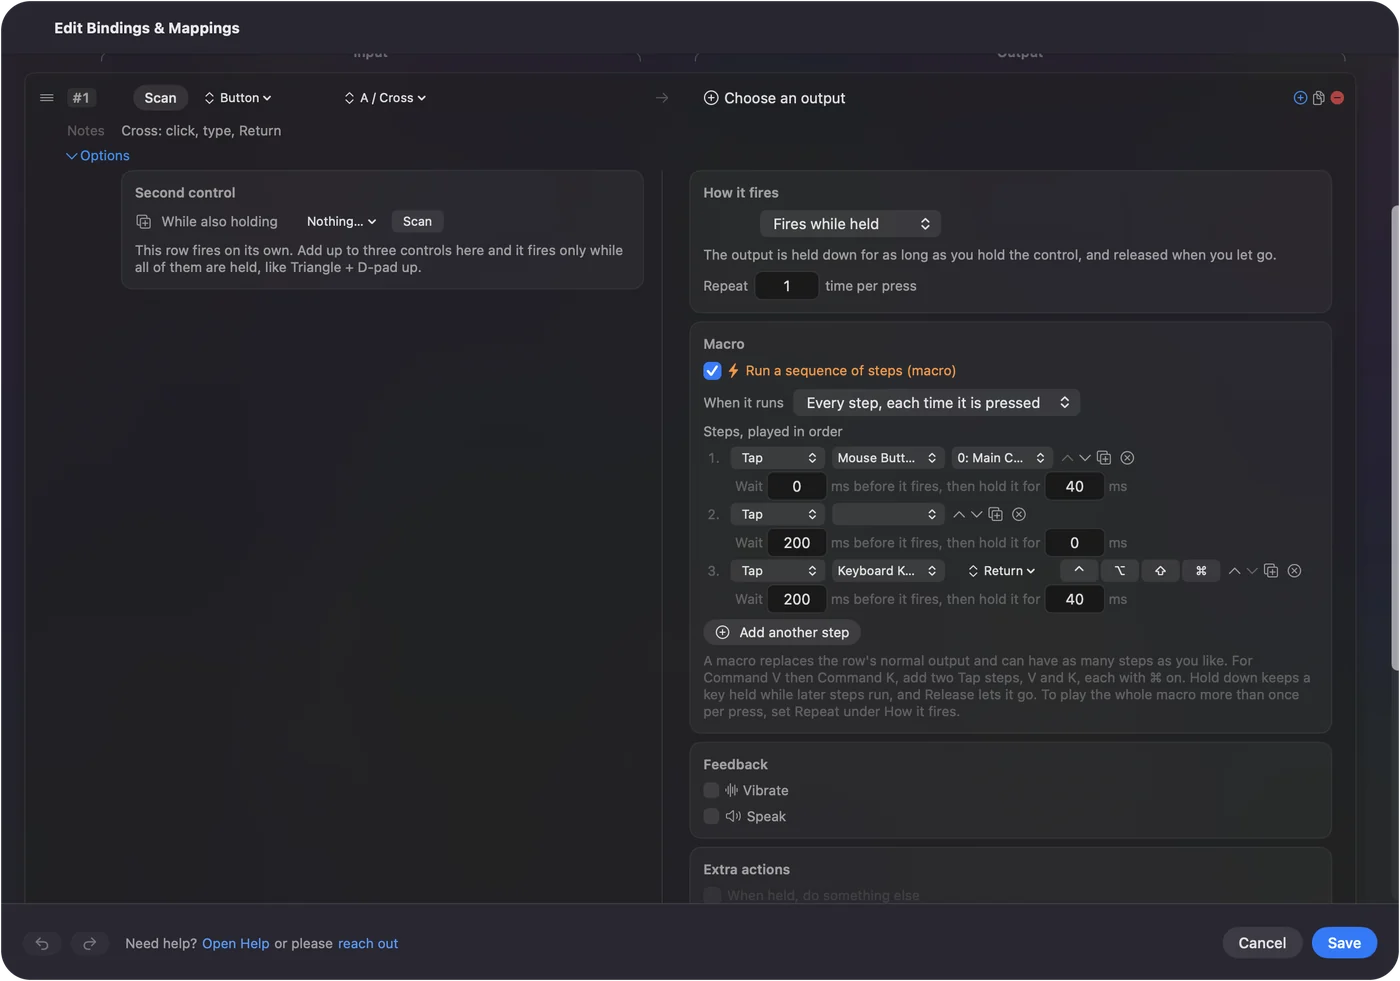Open the When it runs dropdown
The height and width of the screenshot is (981, 1400).
pos(937,403)
